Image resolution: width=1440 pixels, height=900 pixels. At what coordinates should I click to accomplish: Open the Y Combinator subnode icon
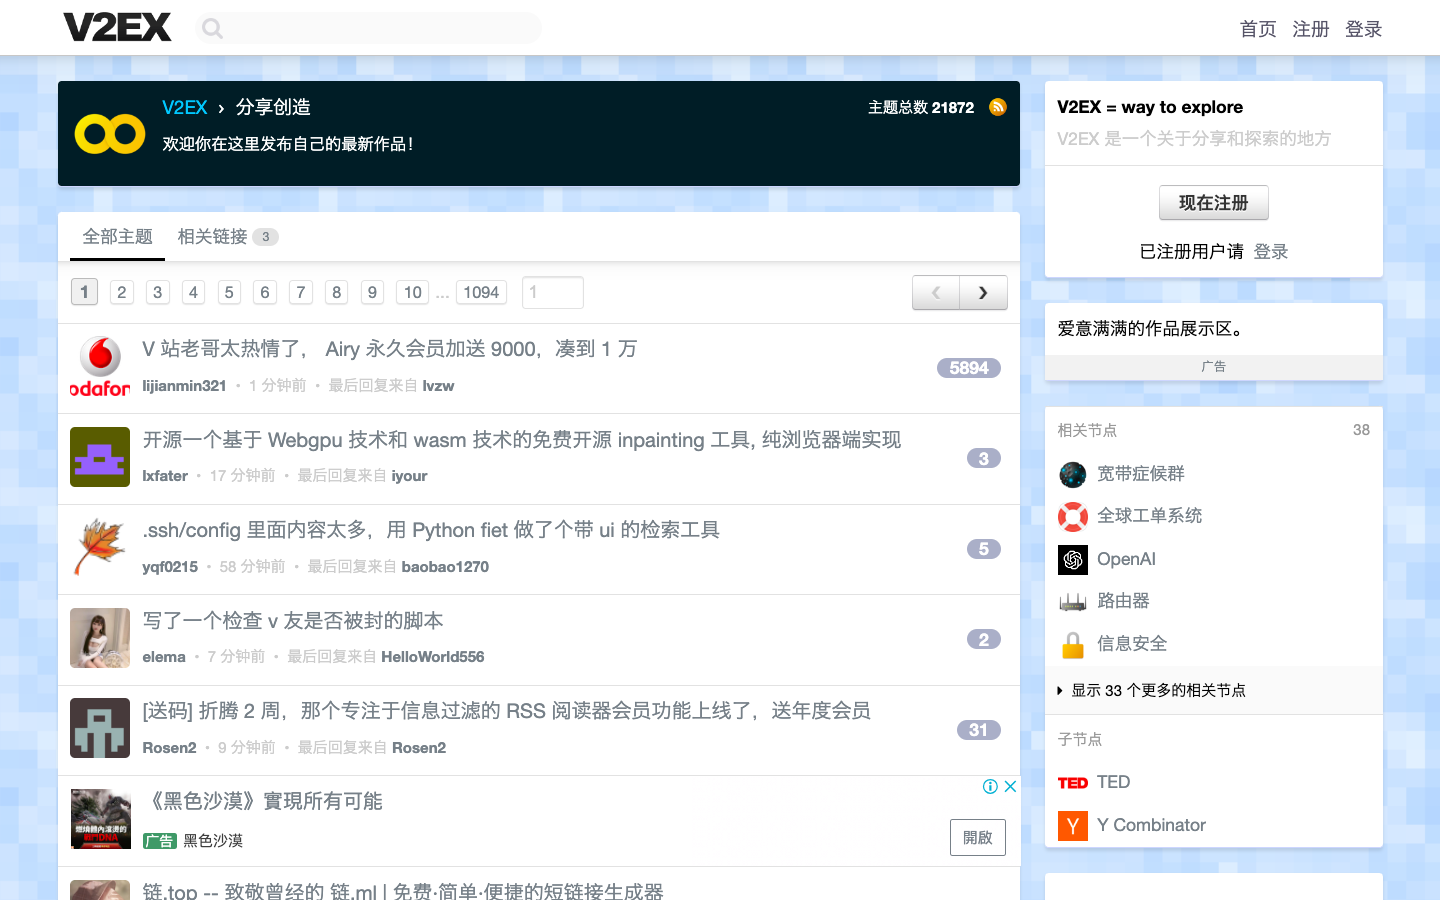click(1072, 825)
